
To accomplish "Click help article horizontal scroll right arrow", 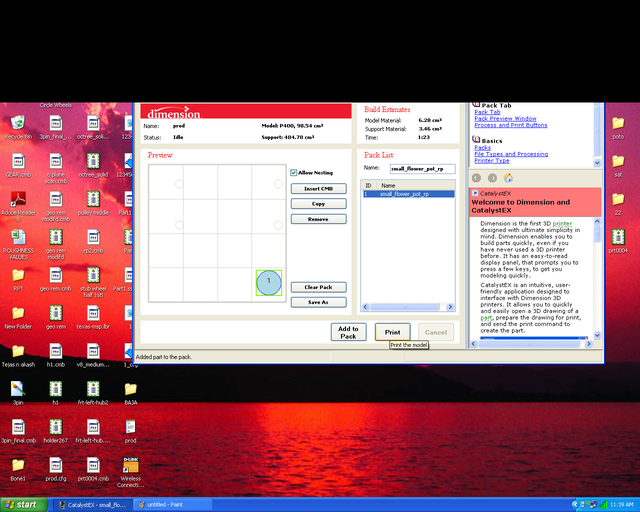I will [x=589, y=344].
